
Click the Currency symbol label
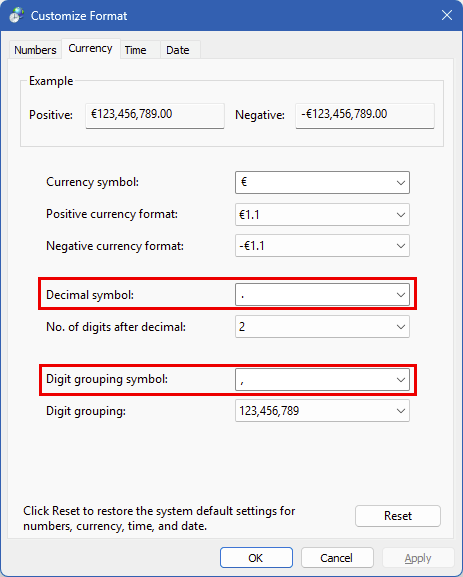[92, 182]
